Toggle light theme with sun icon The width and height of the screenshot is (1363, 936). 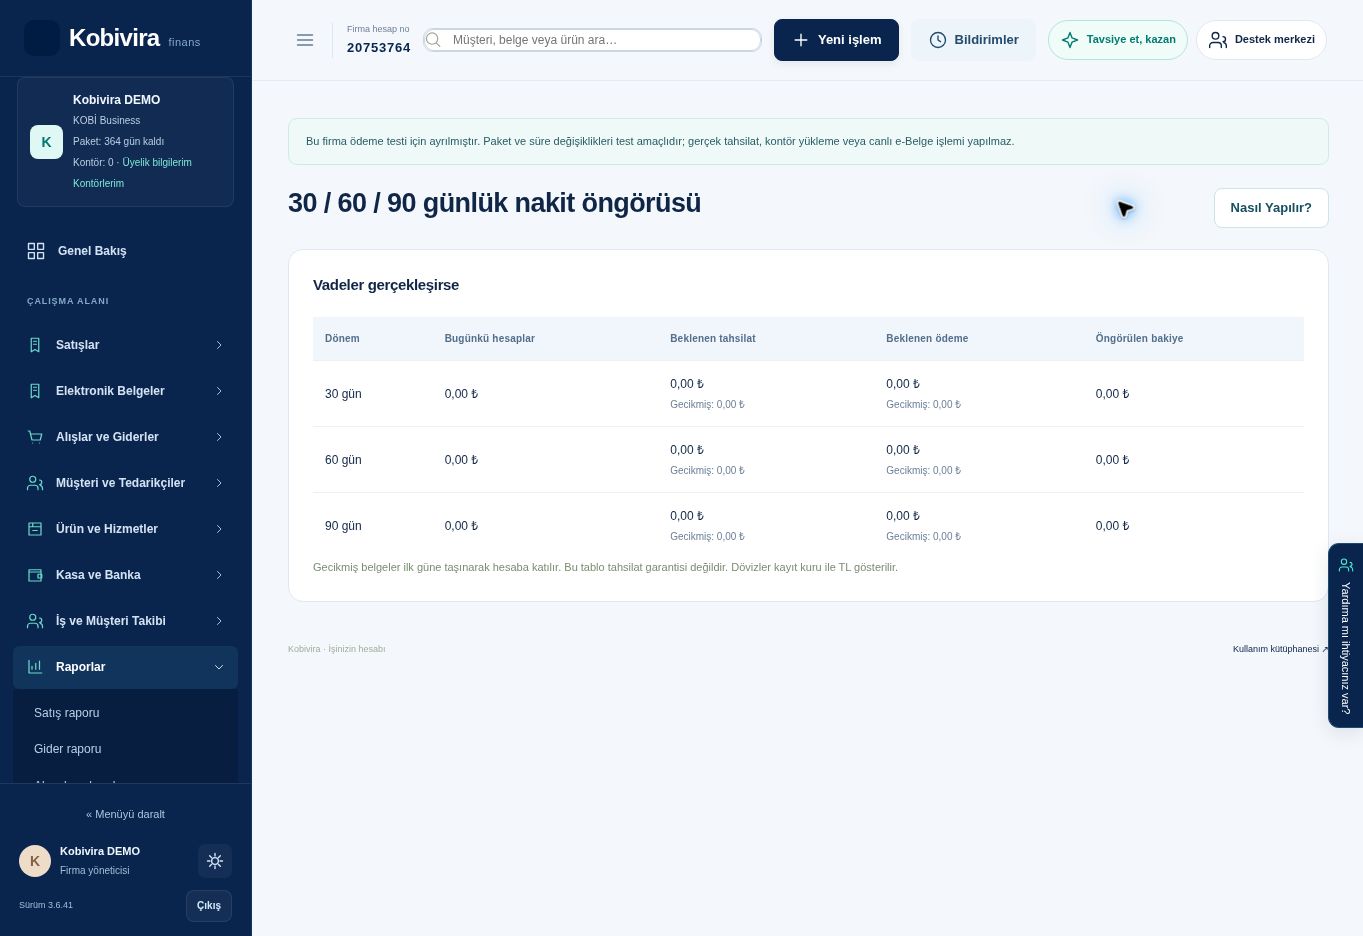[x=215, y=861]
